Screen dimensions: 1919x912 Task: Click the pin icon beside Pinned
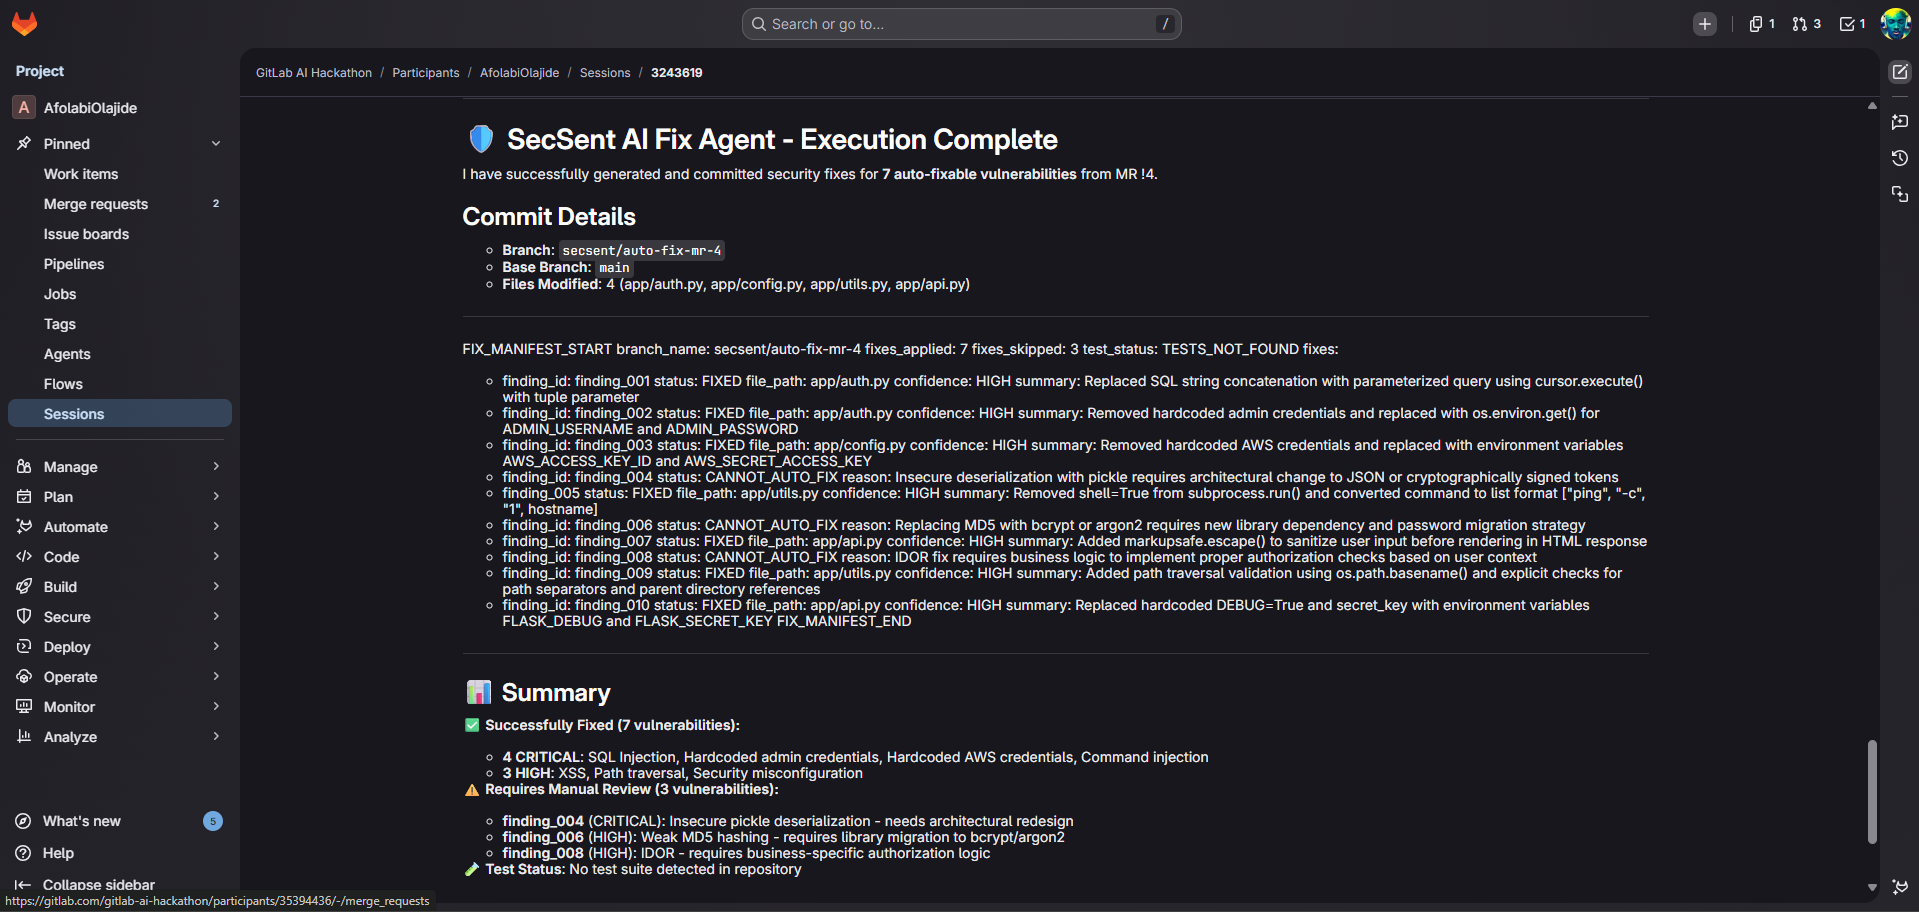pos(24,144)
